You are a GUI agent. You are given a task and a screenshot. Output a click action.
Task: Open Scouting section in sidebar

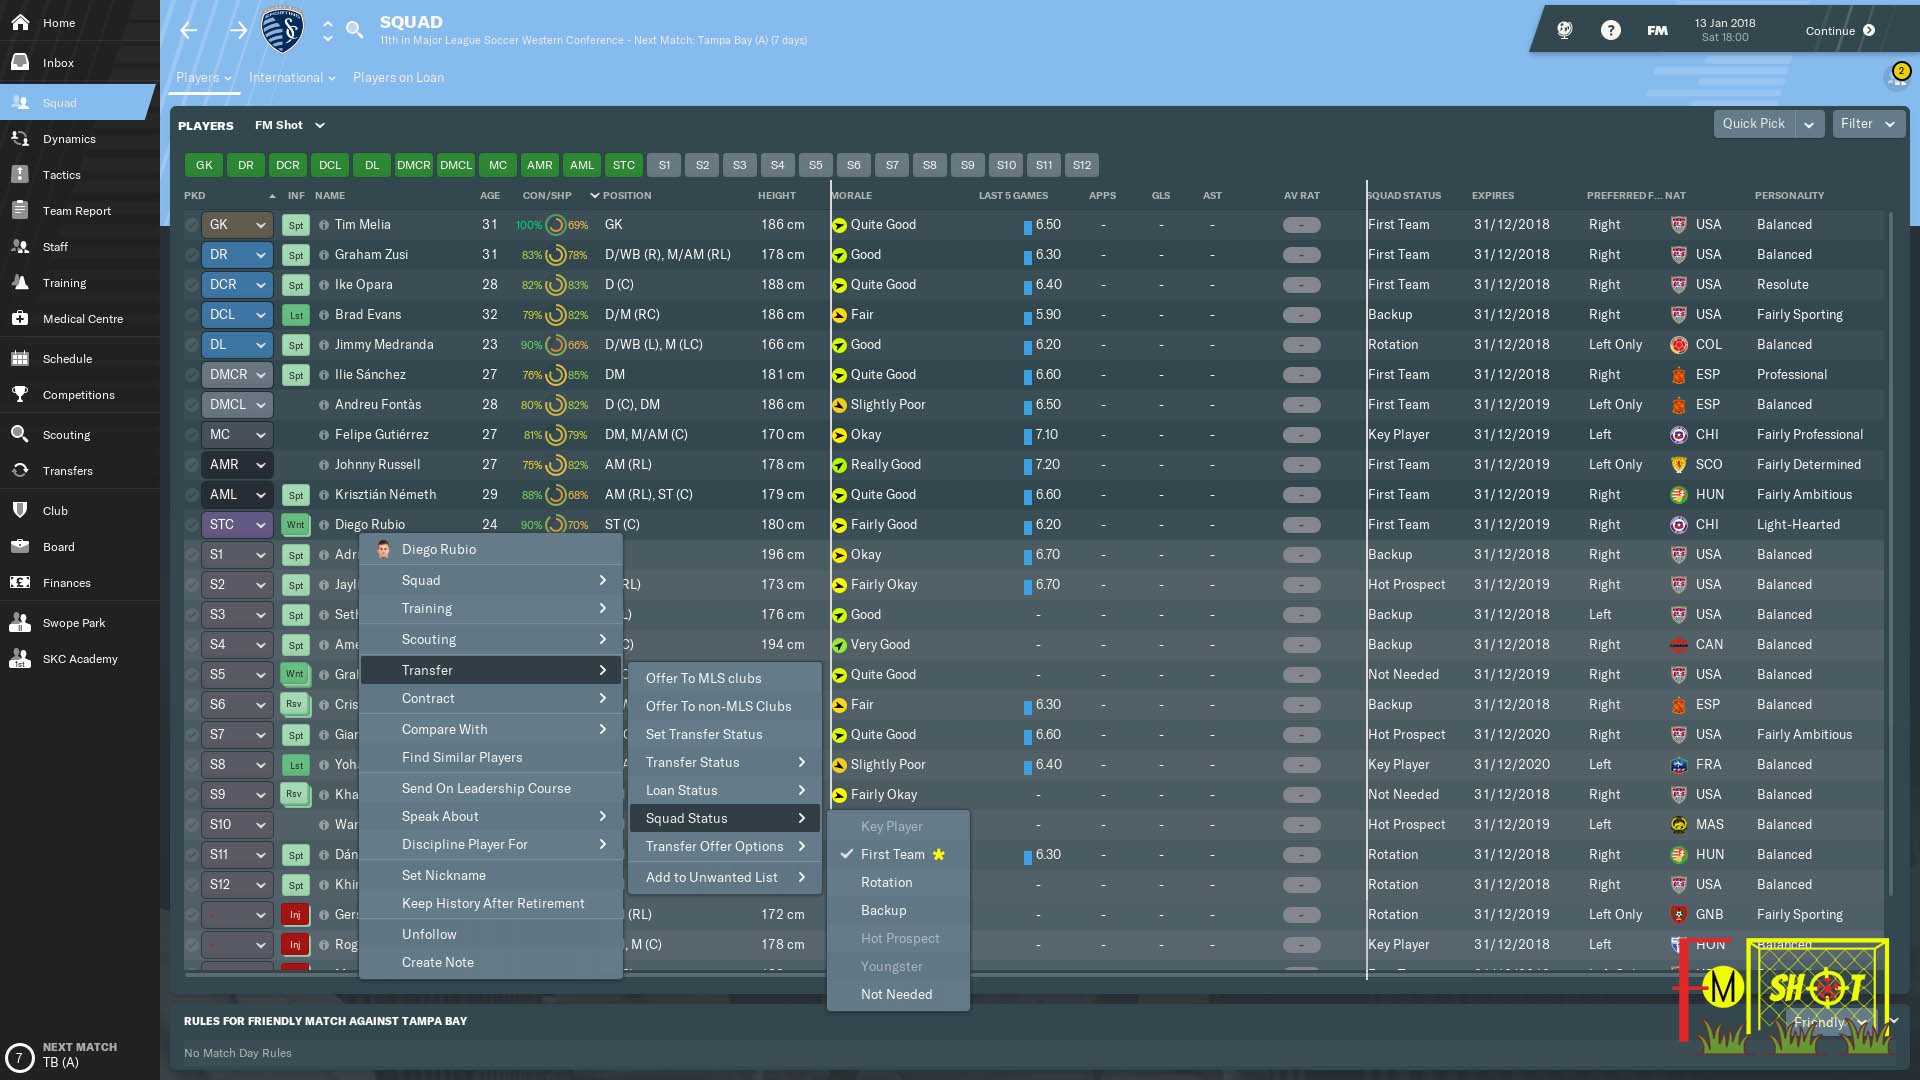click(66, 435)
